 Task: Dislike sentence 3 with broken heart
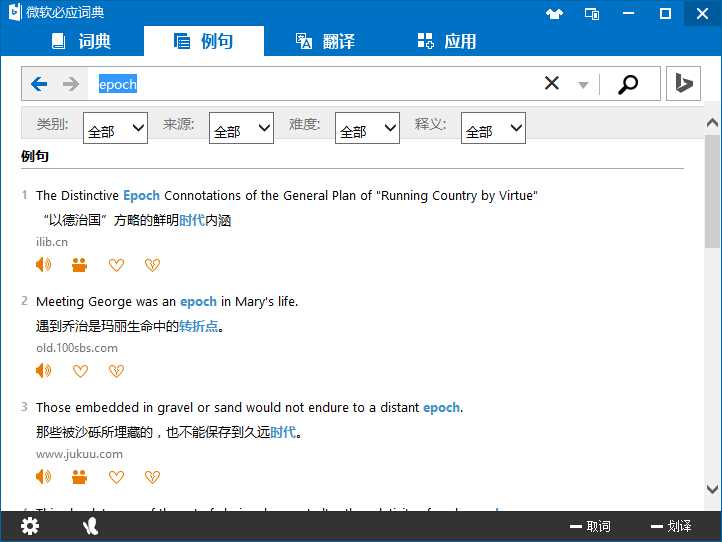(152, 477)
